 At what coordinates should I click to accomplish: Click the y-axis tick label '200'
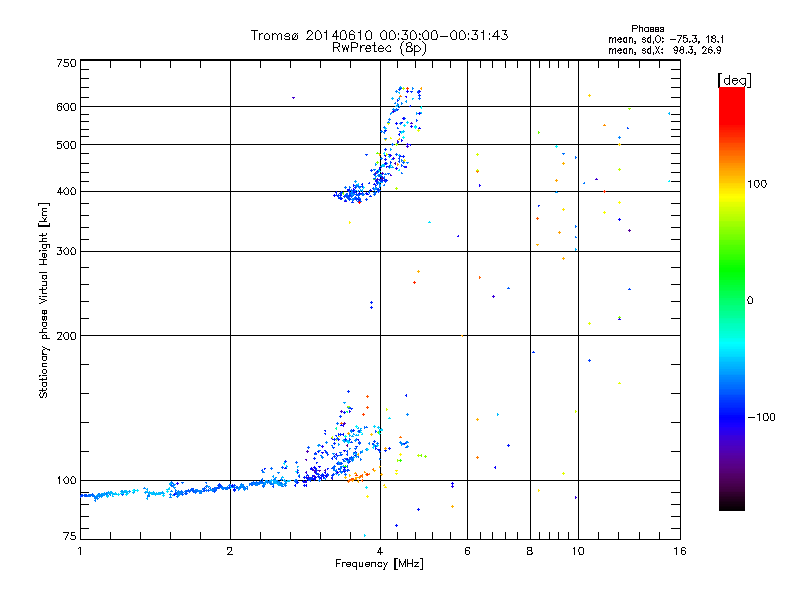(x=66, y=336)
